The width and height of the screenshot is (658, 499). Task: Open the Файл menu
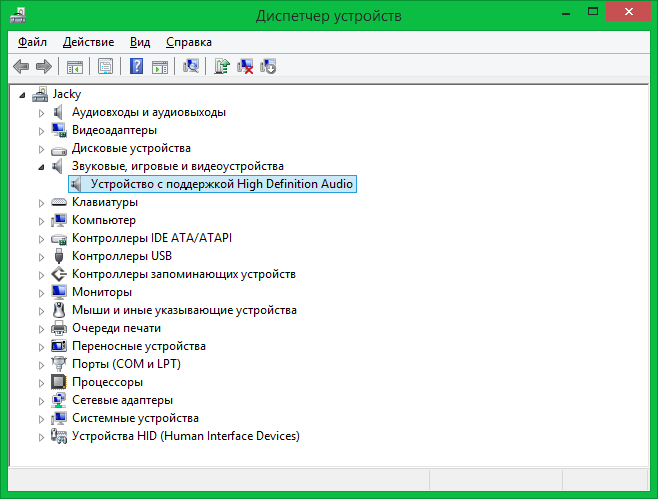tap(32, 42)
